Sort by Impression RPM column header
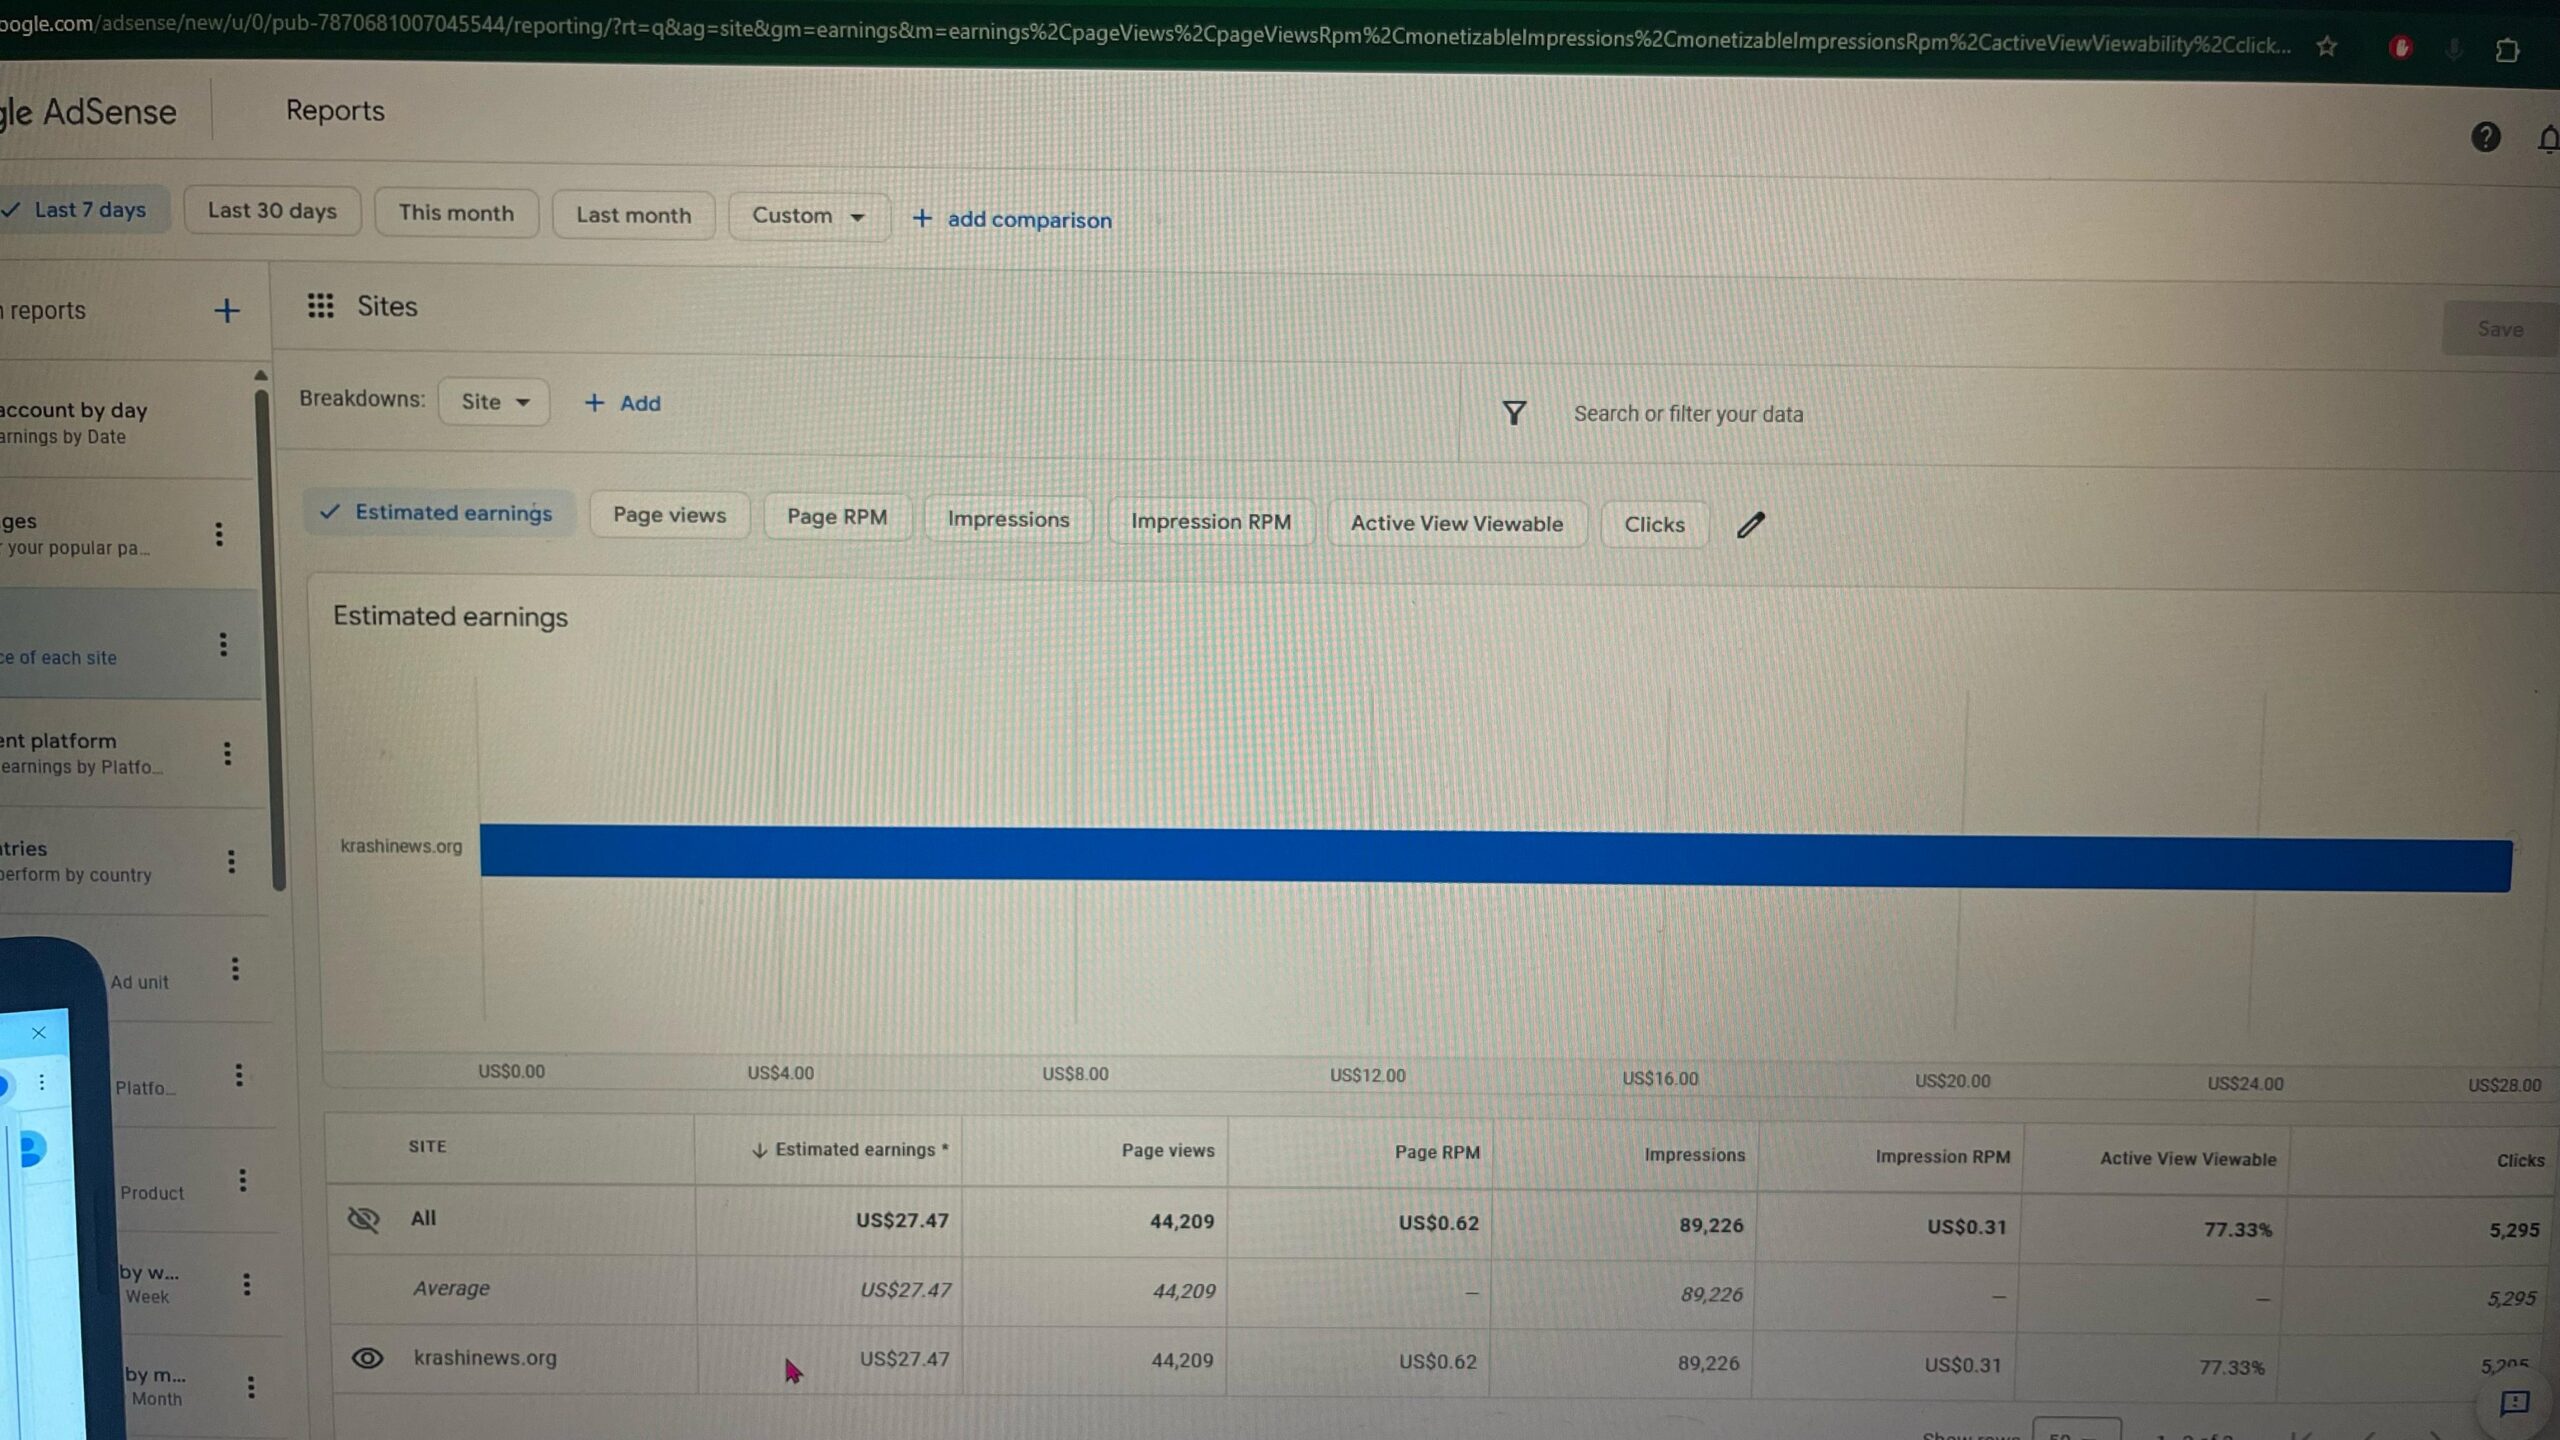 [1942, 1157]
